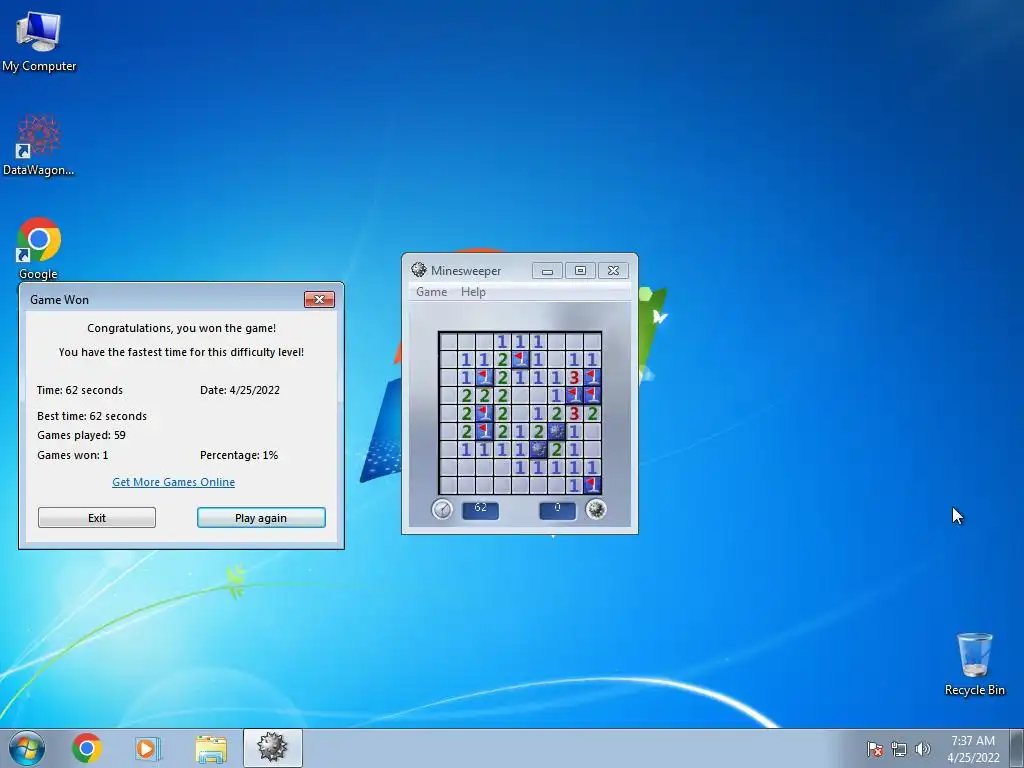This screenshot has height=768, width=1024.
Task: Click the blue 1 beside the corner flag
Action: click(x=574, y=485)
